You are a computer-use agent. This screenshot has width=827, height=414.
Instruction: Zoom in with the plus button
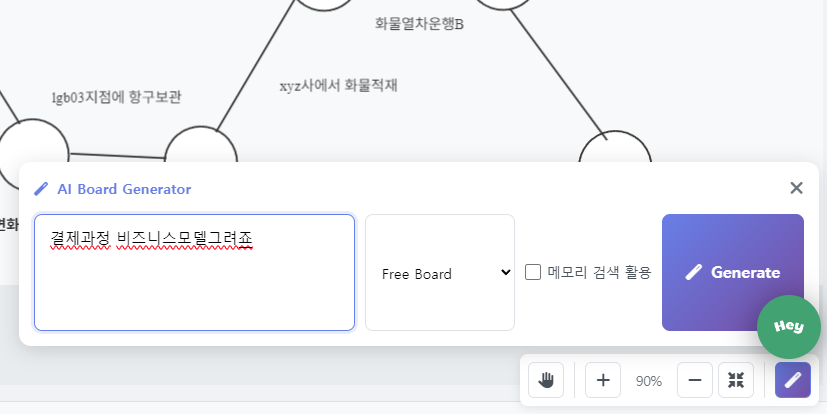(x=602, y=380)
